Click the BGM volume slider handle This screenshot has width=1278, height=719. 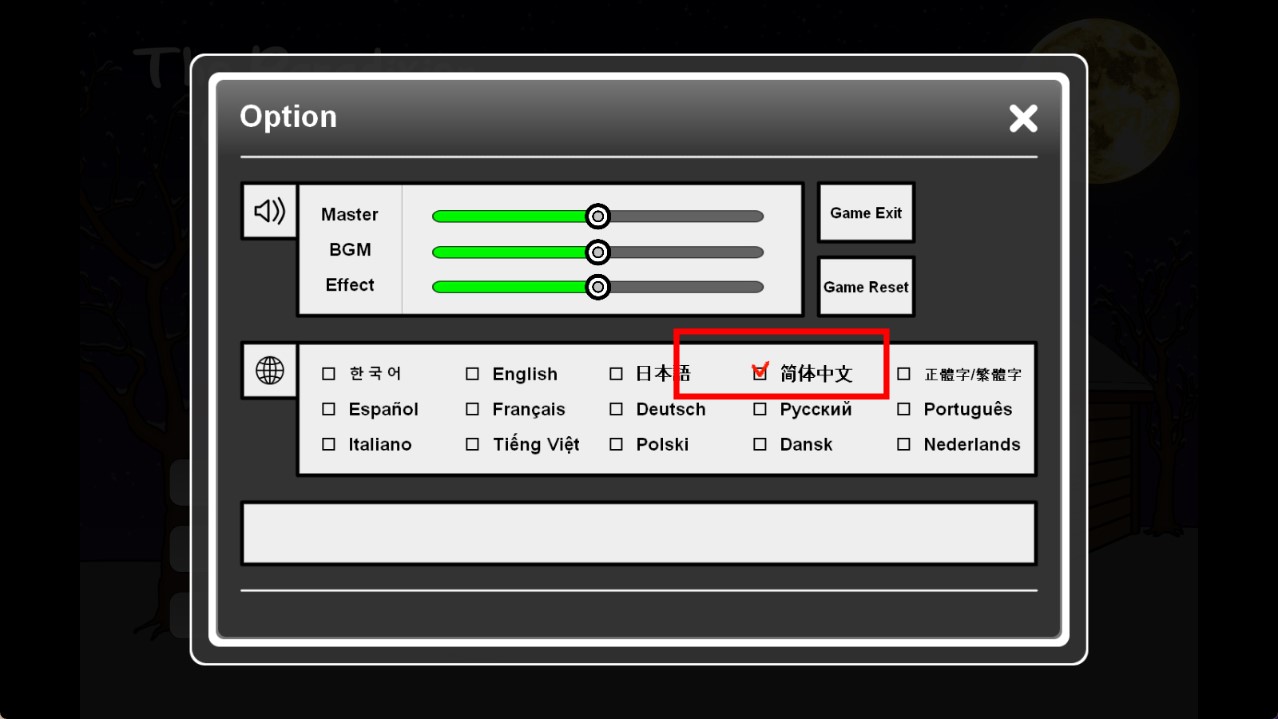[x=597, y=252]
